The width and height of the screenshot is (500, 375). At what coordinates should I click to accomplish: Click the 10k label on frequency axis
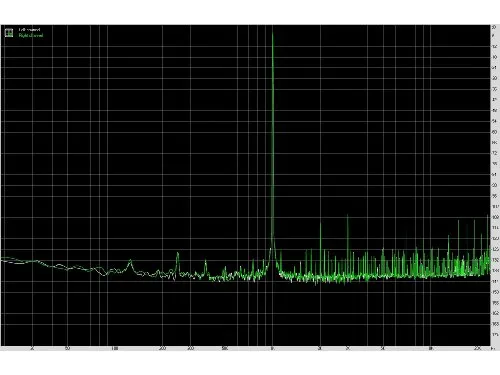point(431,349)
